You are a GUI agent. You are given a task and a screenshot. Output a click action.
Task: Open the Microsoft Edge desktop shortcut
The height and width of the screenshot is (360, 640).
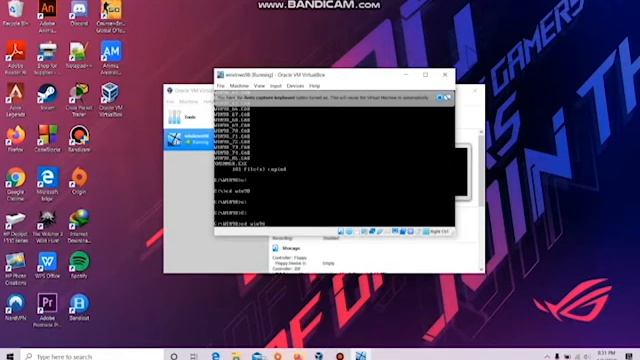click(x=47, y=184)
